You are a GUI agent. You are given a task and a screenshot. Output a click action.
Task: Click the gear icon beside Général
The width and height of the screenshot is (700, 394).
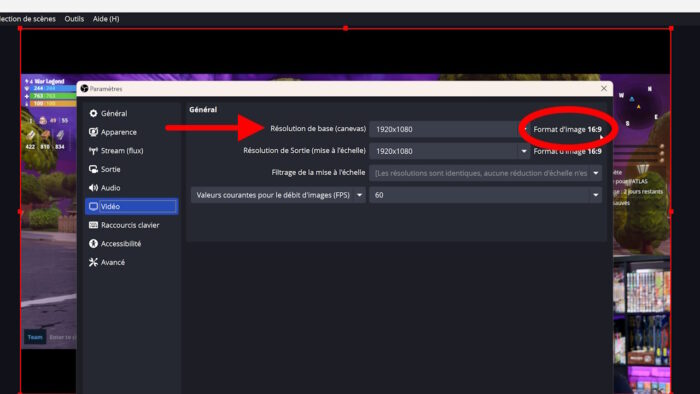pyautogui.click(x=93, y=113)
